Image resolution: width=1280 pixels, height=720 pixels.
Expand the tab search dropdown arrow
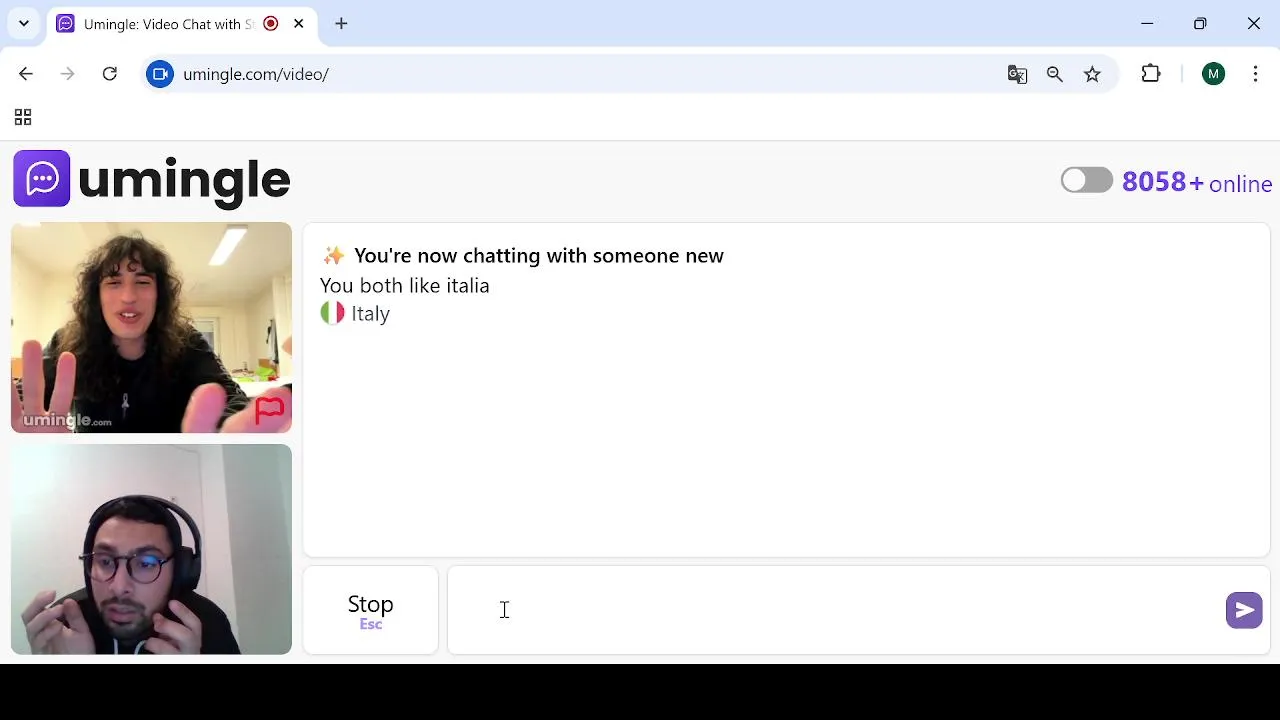point(24,23)
